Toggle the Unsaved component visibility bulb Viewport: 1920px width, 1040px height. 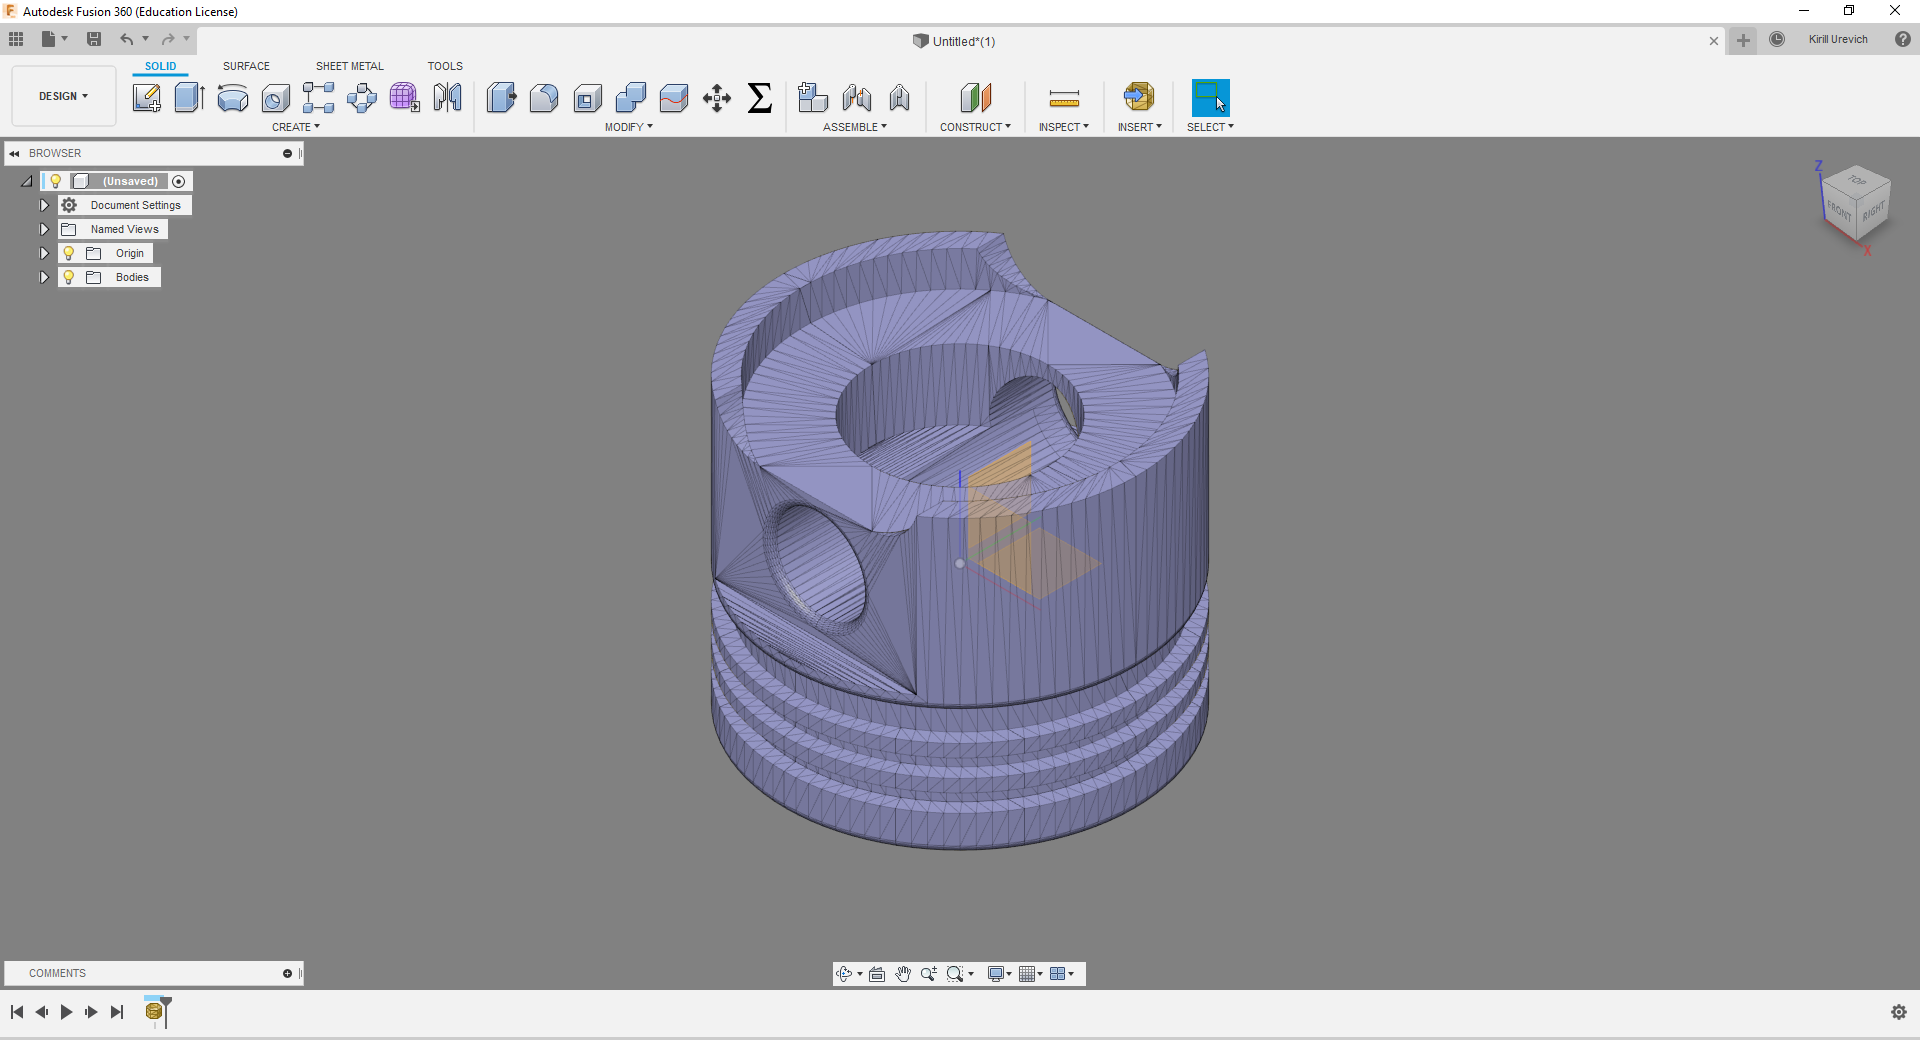[56, 181]
